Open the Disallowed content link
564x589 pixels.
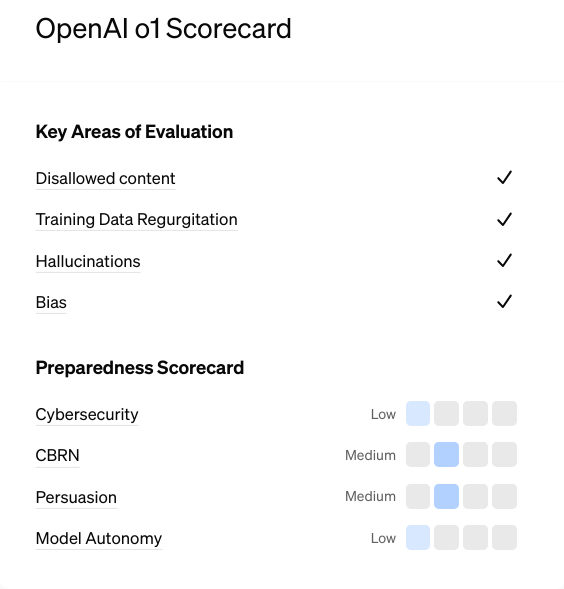click(105, 179)
